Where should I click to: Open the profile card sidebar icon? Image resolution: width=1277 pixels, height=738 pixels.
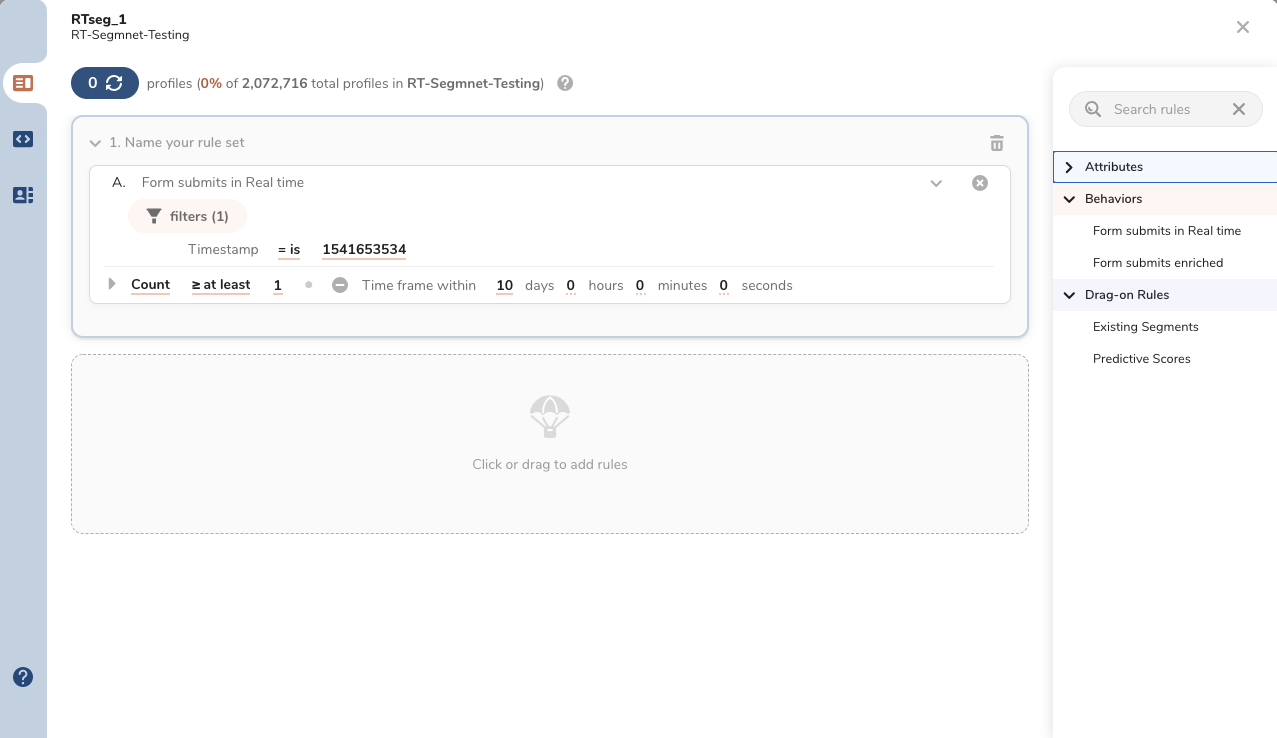(23, 195)
